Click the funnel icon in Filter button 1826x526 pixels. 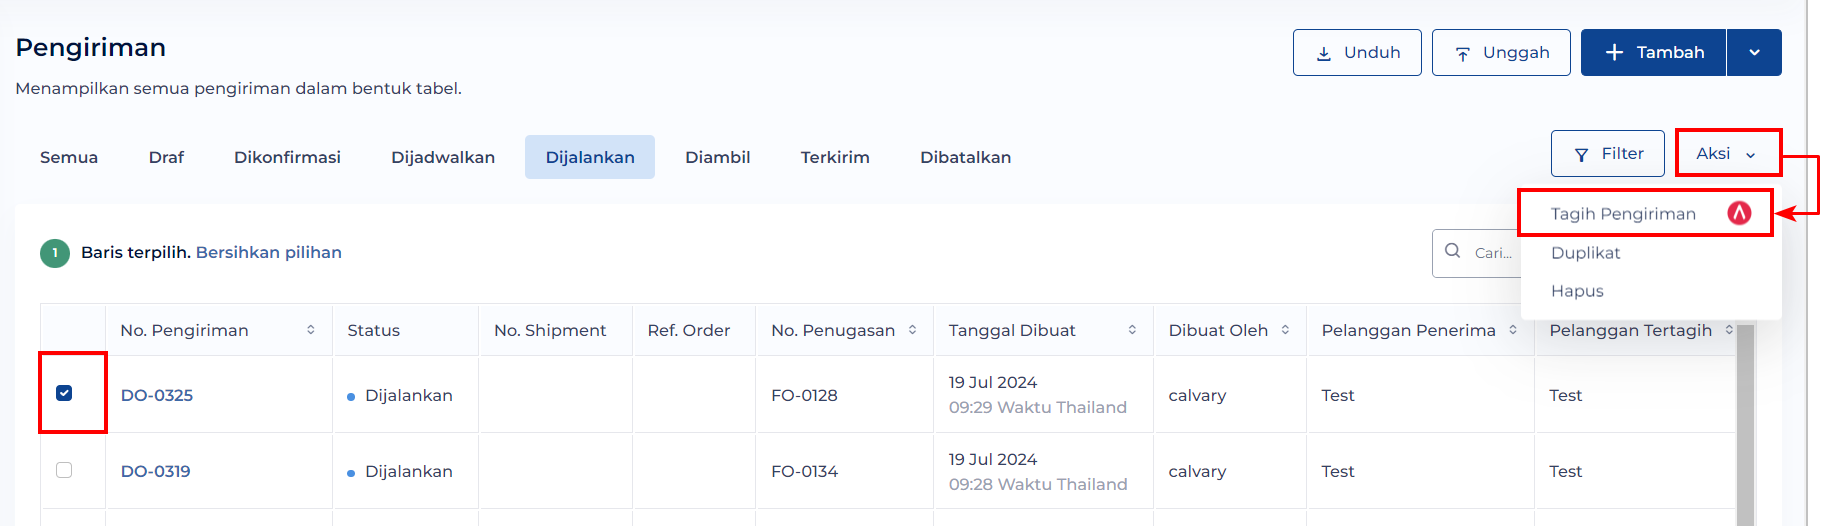click(x=1581, y=154)
